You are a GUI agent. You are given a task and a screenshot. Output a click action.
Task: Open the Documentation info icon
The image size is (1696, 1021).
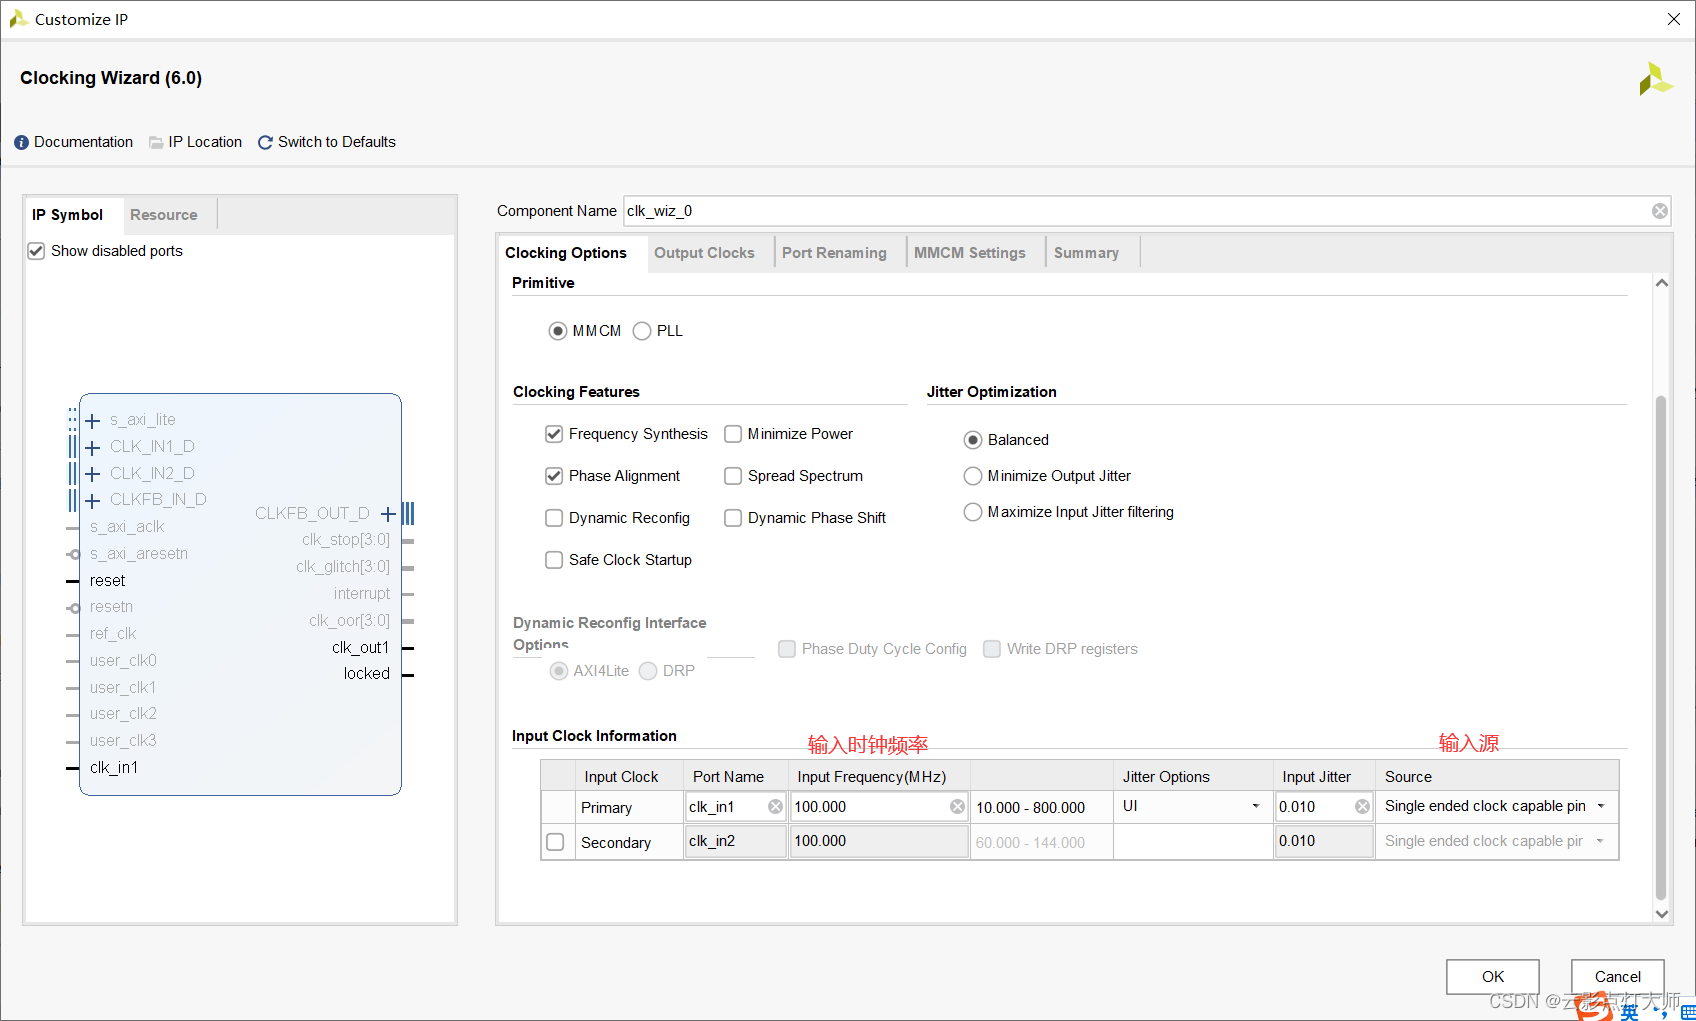click(x=21, y=143)
